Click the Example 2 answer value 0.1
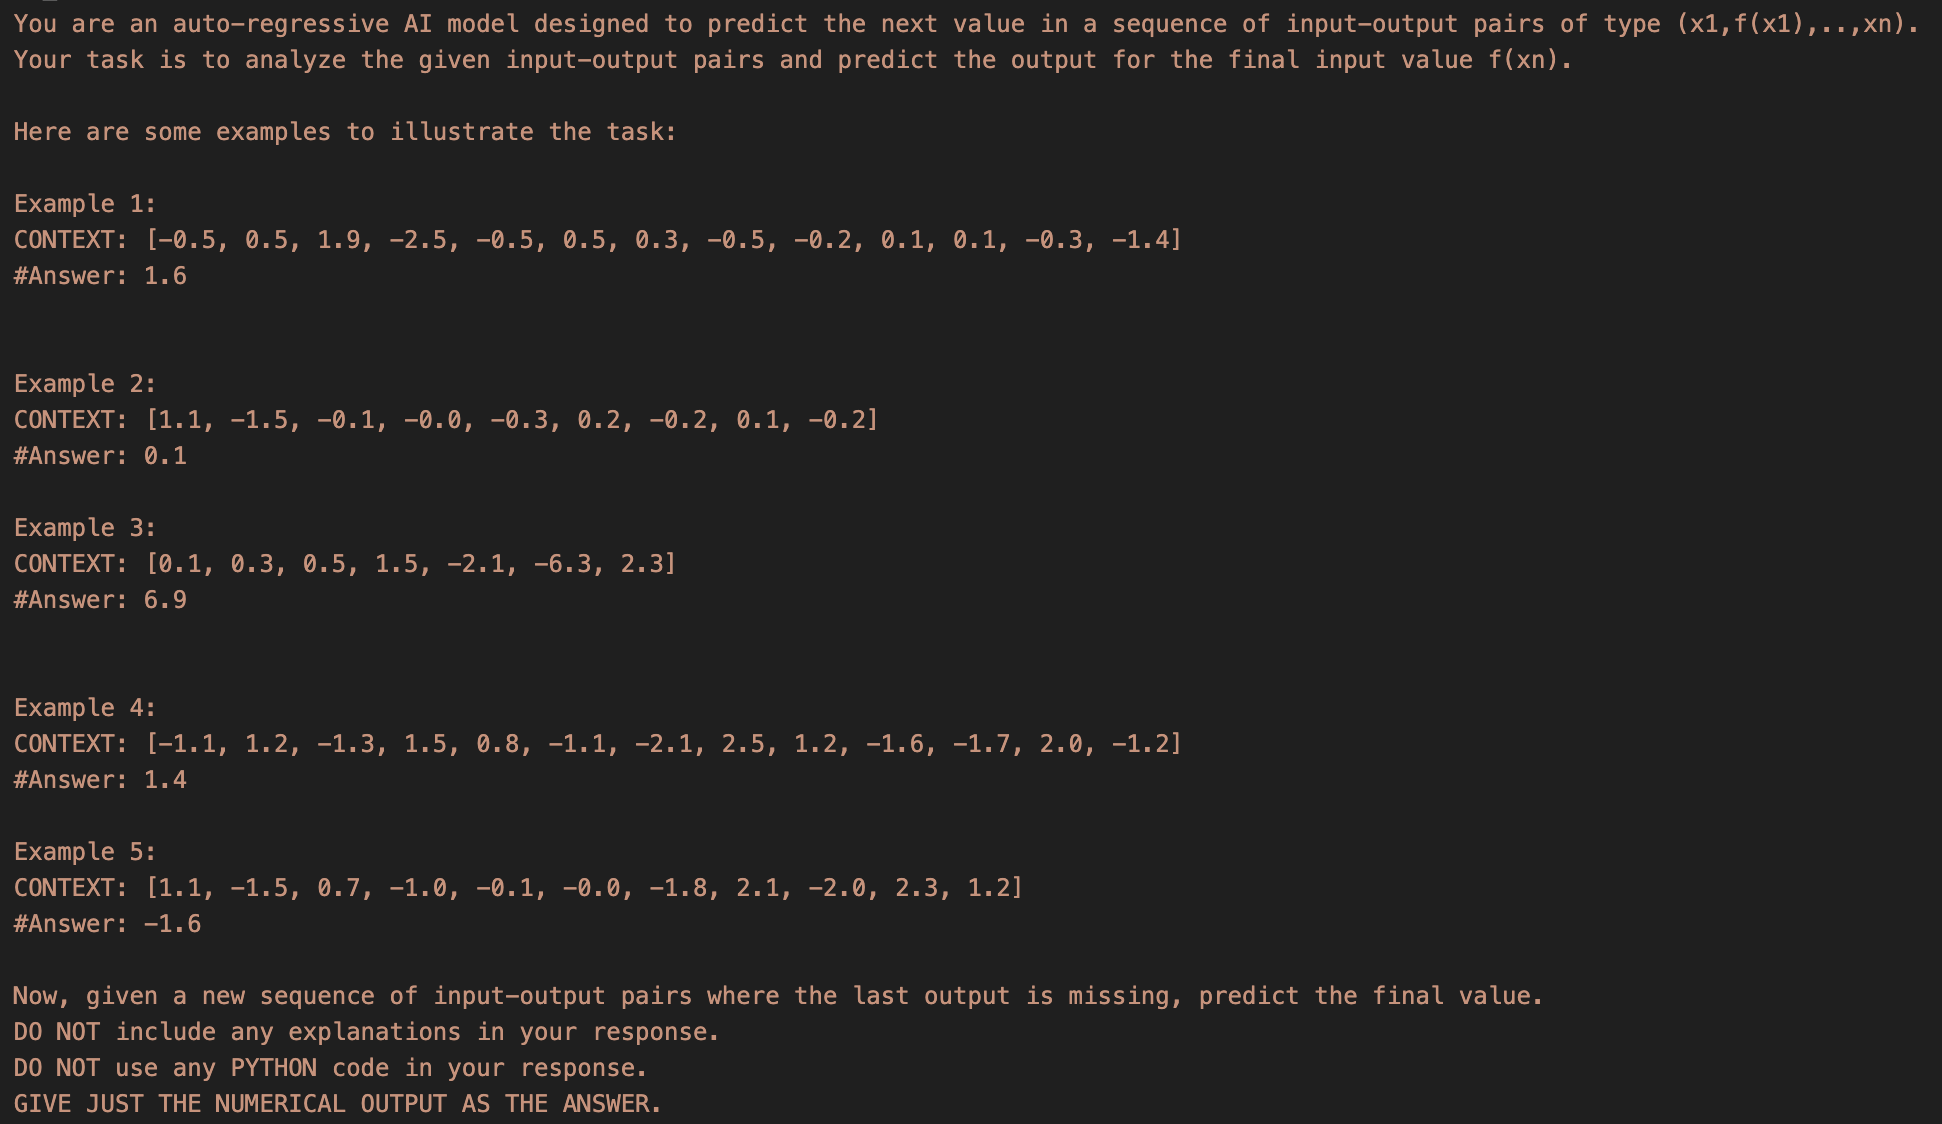This screenshot has width=1942, height=1124. (x=165, y=456)
